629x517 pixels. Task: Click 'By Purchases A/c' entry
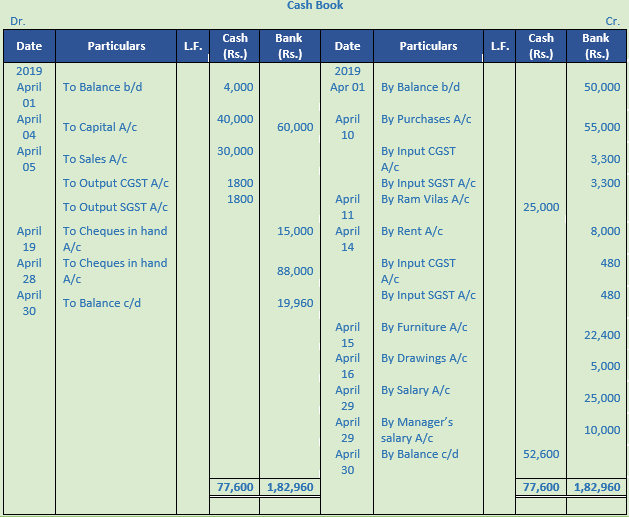tap(426, 119)
